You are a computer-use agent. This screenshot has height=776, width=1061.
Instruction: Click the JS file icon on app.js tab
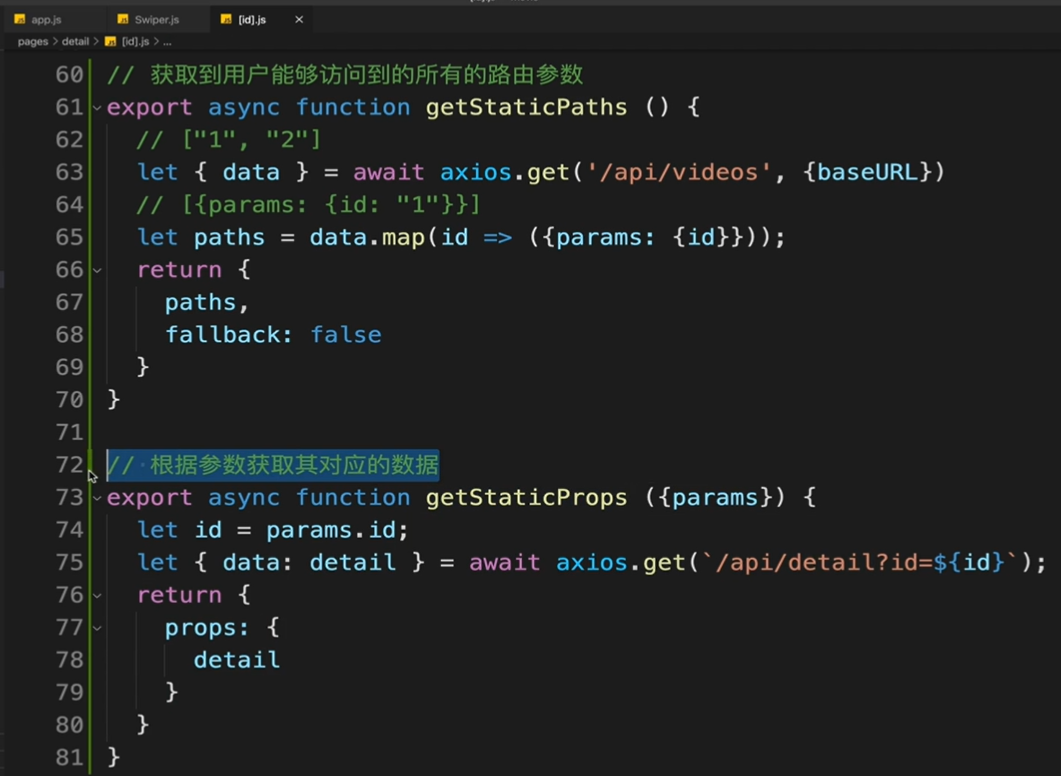coord(20,20)
